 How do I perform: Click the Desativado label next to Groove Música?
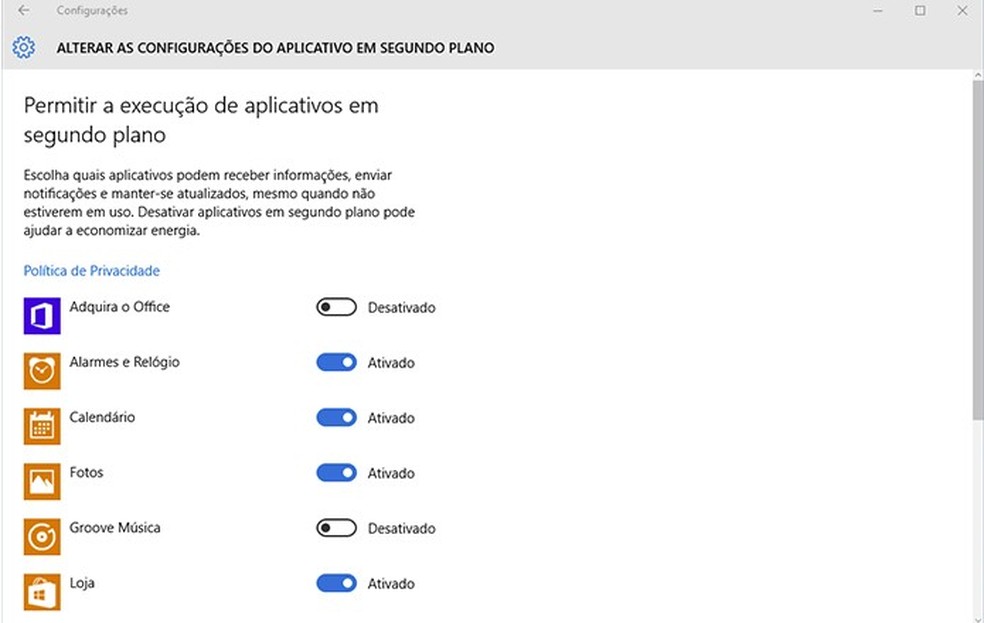404,528
